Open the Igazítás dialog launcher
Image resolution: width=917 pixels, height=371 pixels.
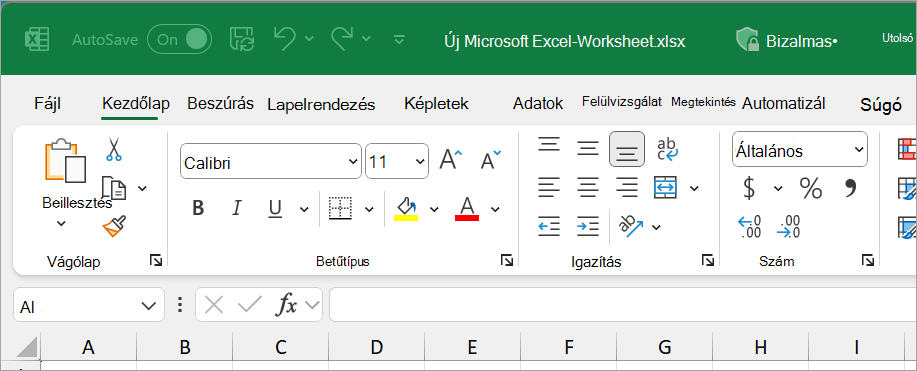[x=708, y=260]
